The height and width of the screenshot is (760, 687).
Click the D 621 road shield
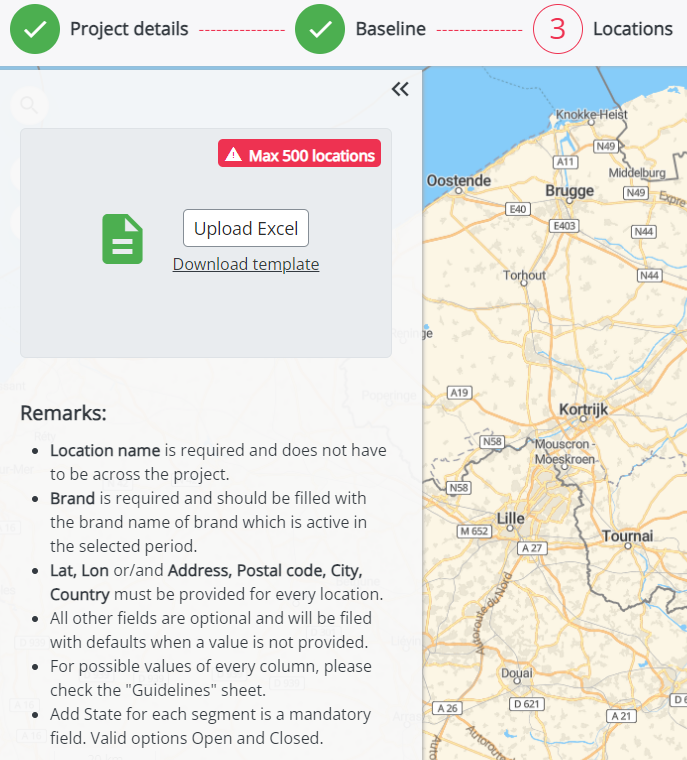click(x=527, y=704)
